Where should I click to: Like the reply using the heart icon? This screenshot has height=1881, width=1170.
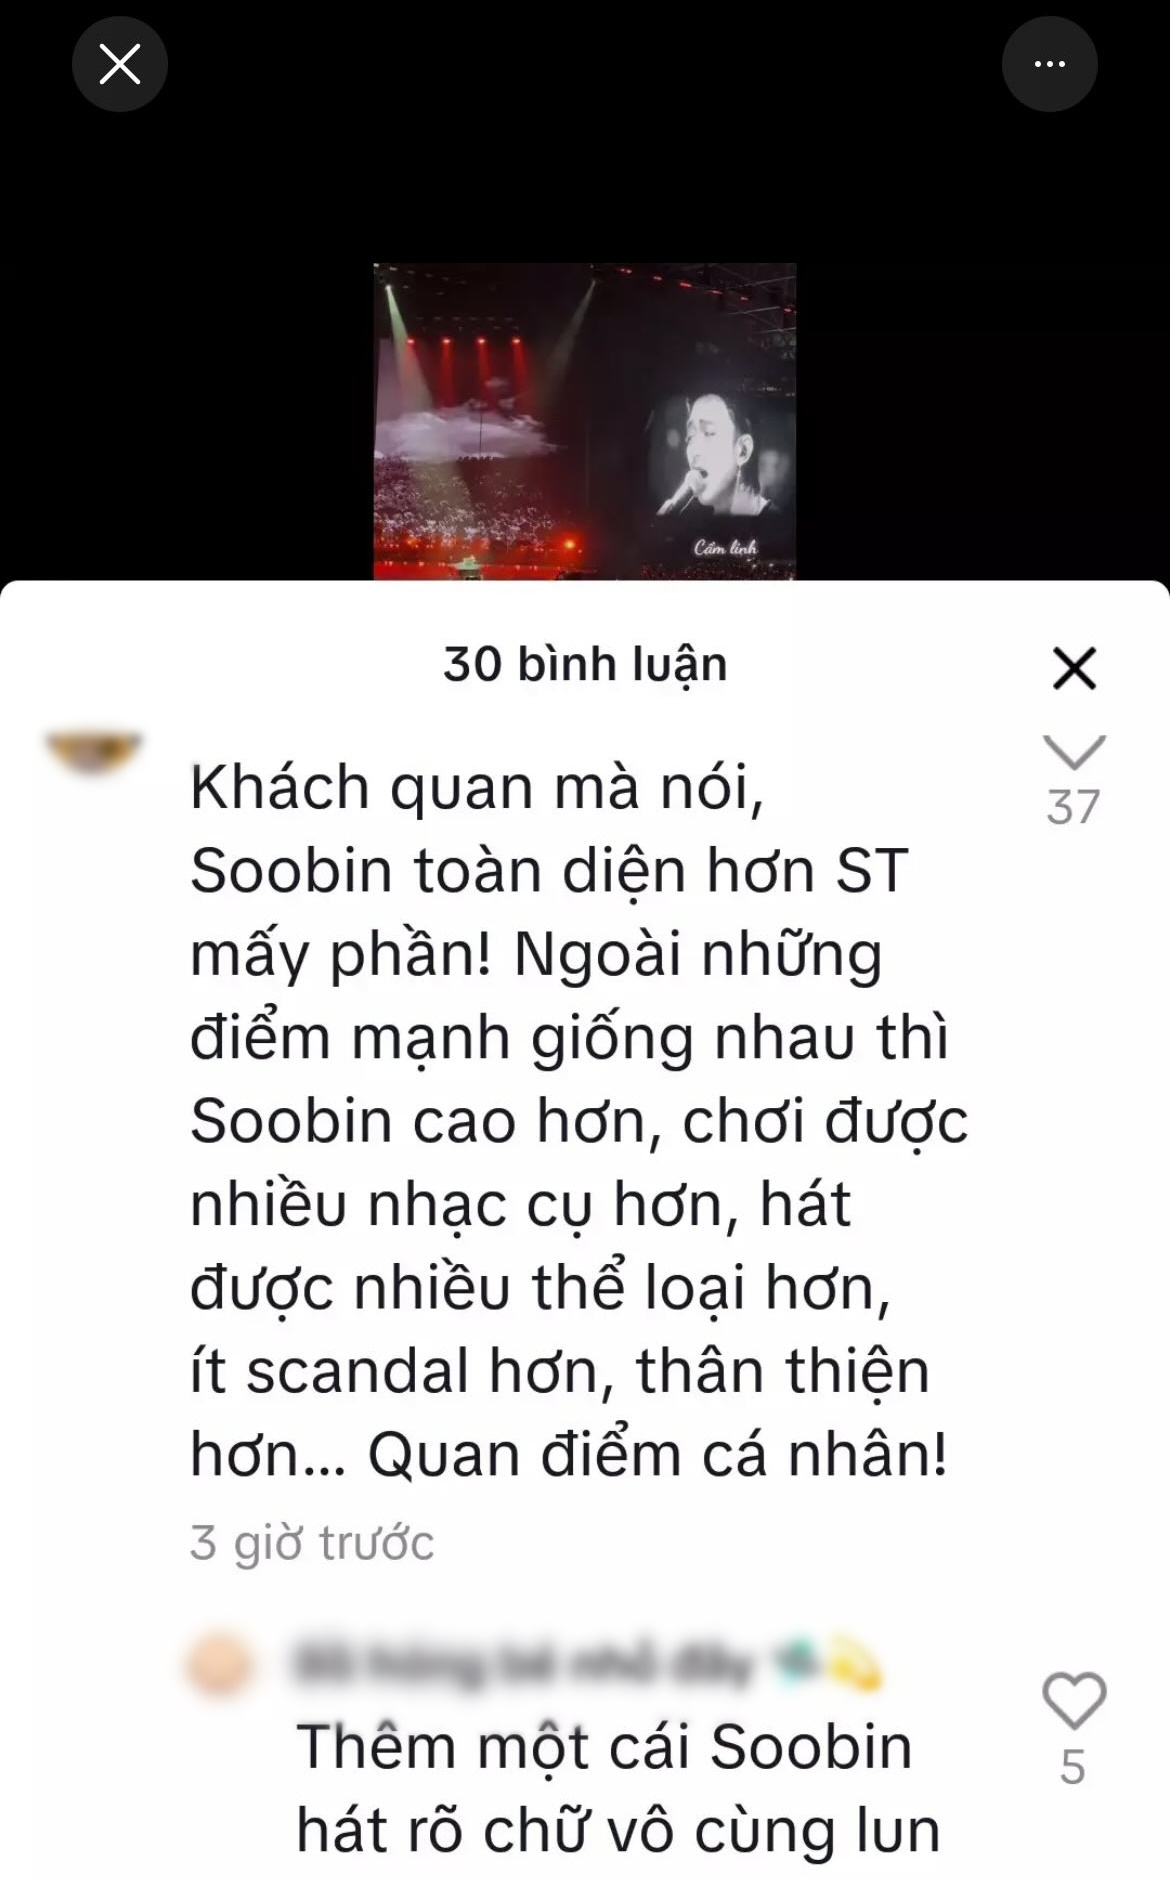(1074, 1699)
